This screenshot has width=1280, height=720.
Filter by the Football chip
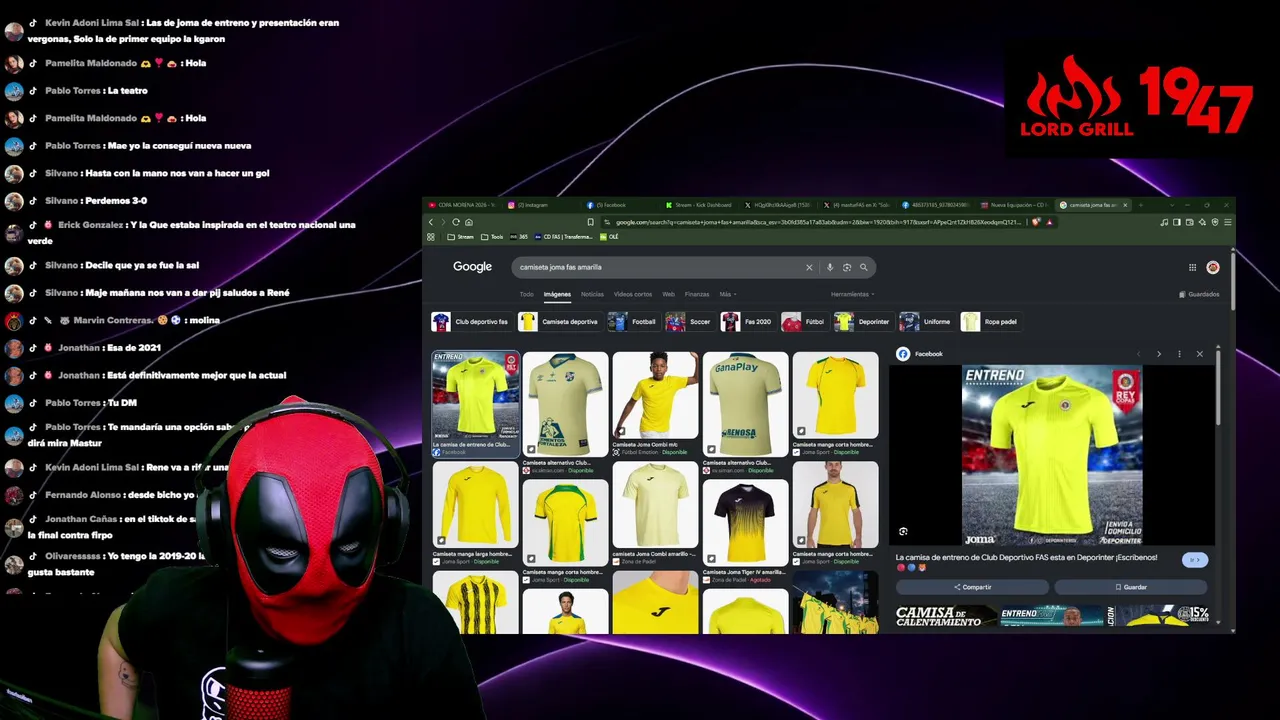[633, 322]
